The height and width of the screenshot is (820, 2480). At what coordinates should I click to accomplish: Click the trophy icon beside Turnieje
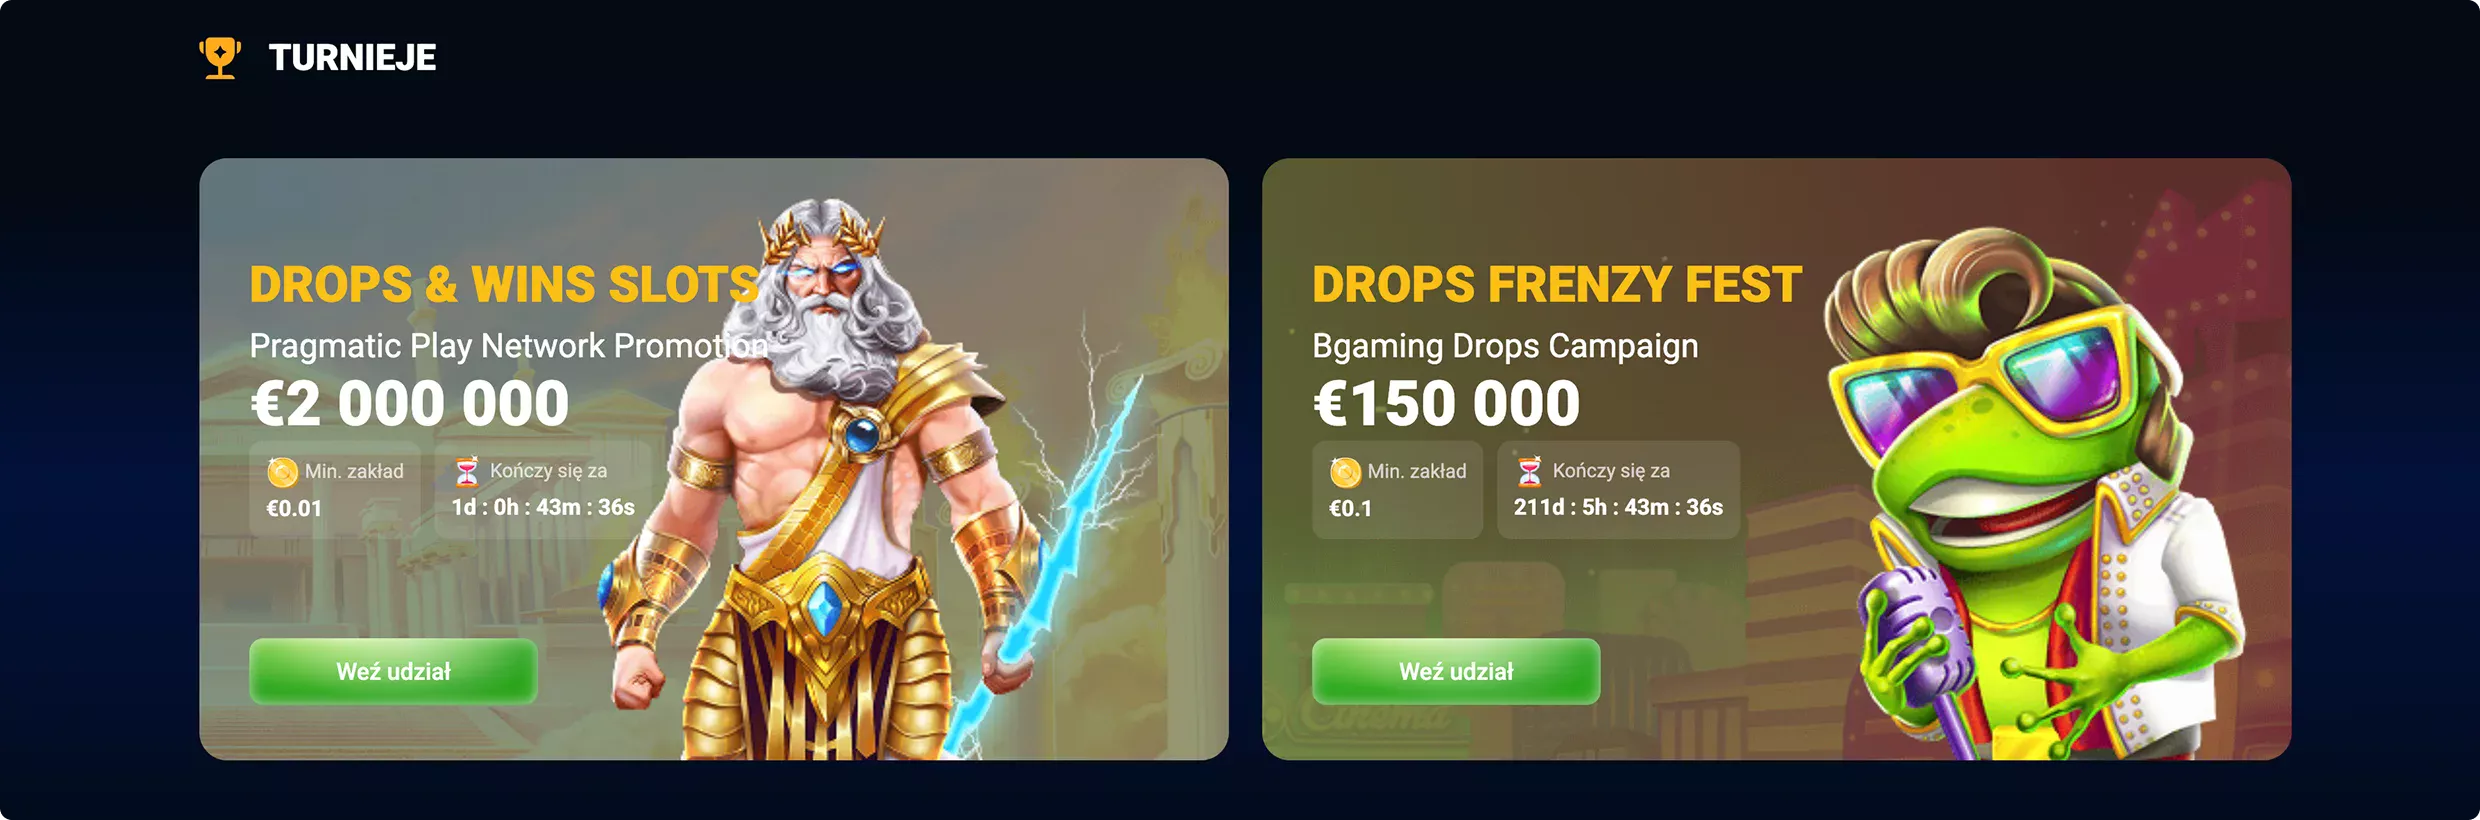[x=220, y=57]
